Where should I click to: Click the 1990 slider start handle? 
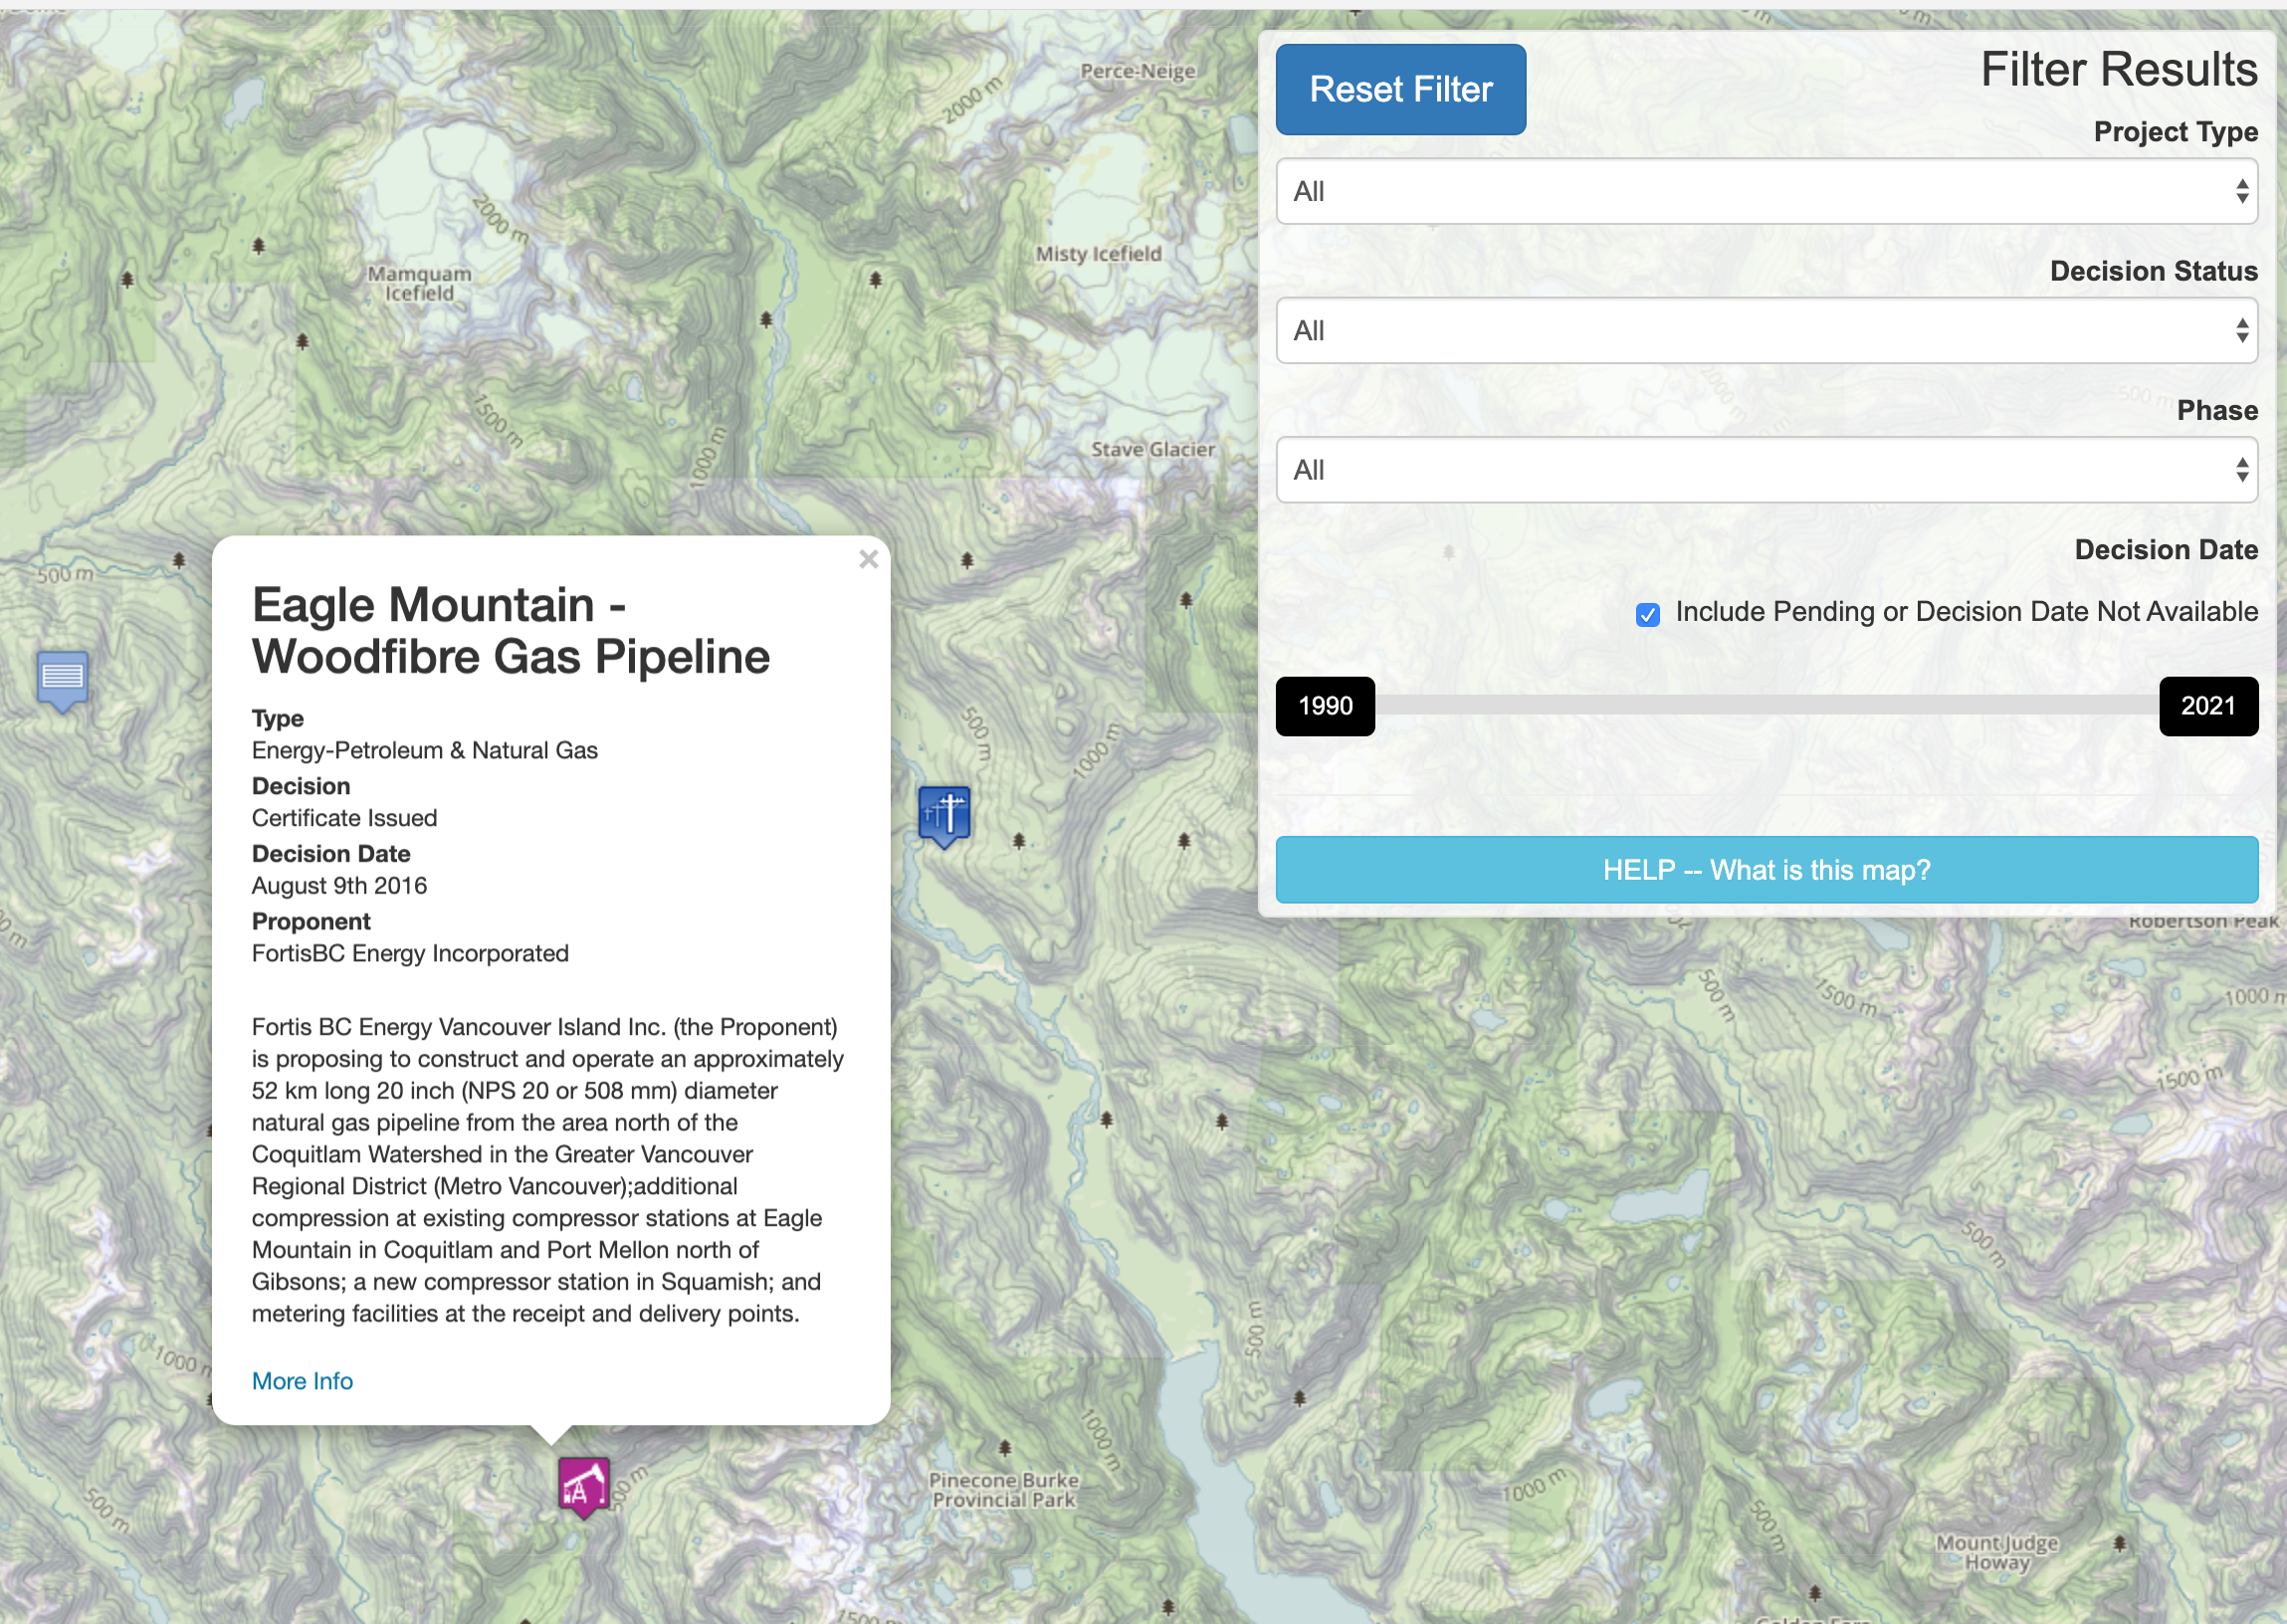coord(1325,706)
